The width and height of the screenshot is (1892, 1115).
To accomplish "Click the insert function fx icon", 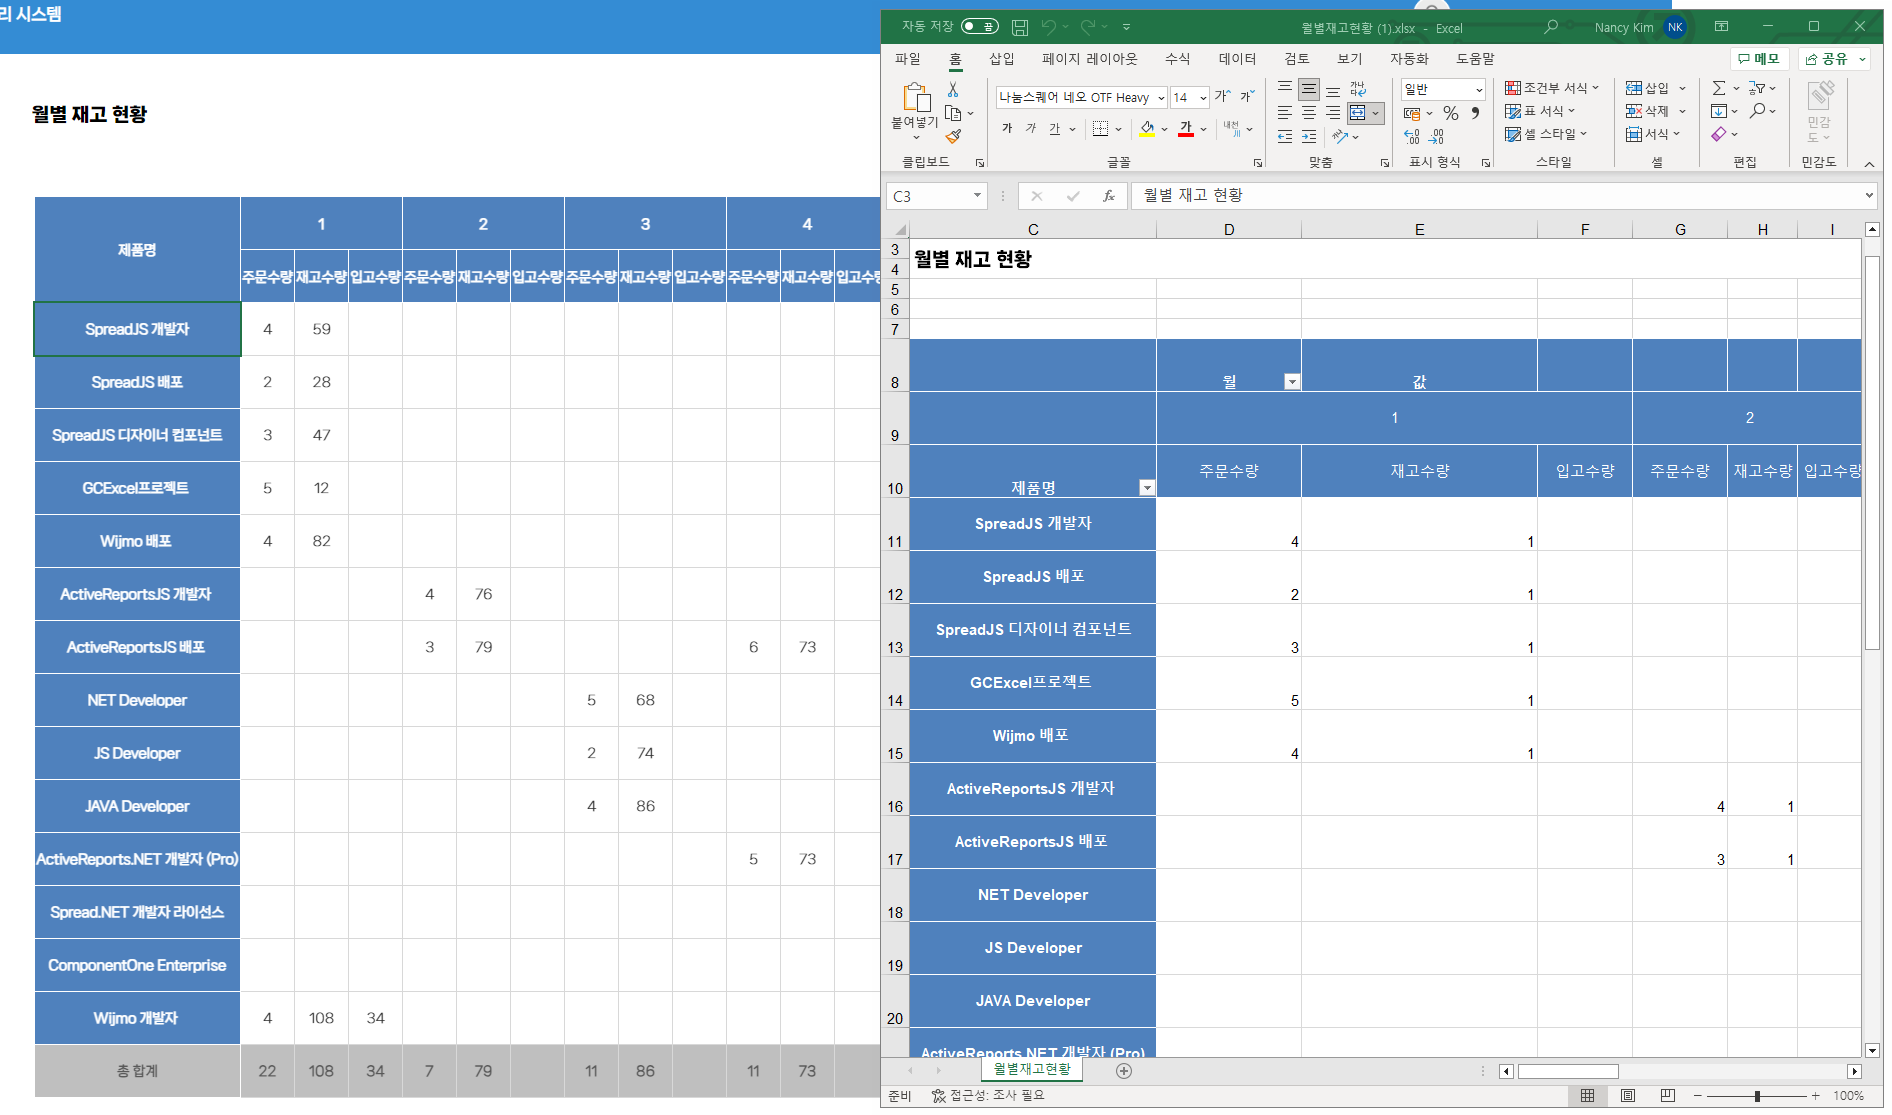I will click(x=1108, y=196).
